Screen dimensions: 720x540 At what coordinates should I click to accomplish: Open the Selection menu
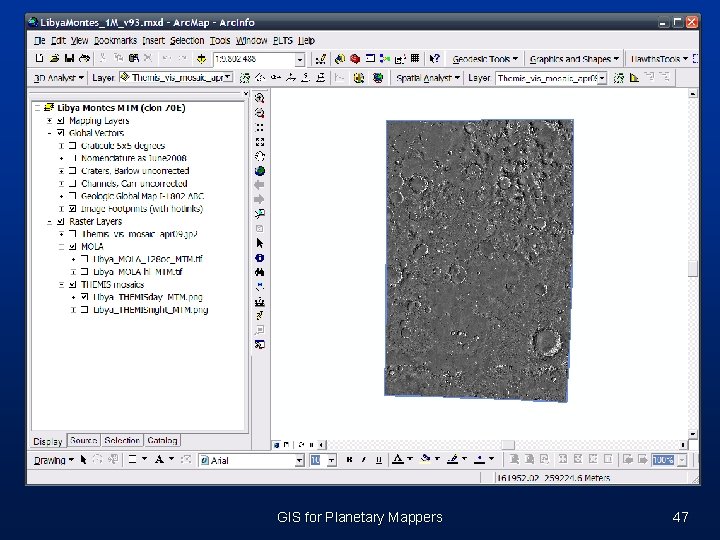(187, 40)
